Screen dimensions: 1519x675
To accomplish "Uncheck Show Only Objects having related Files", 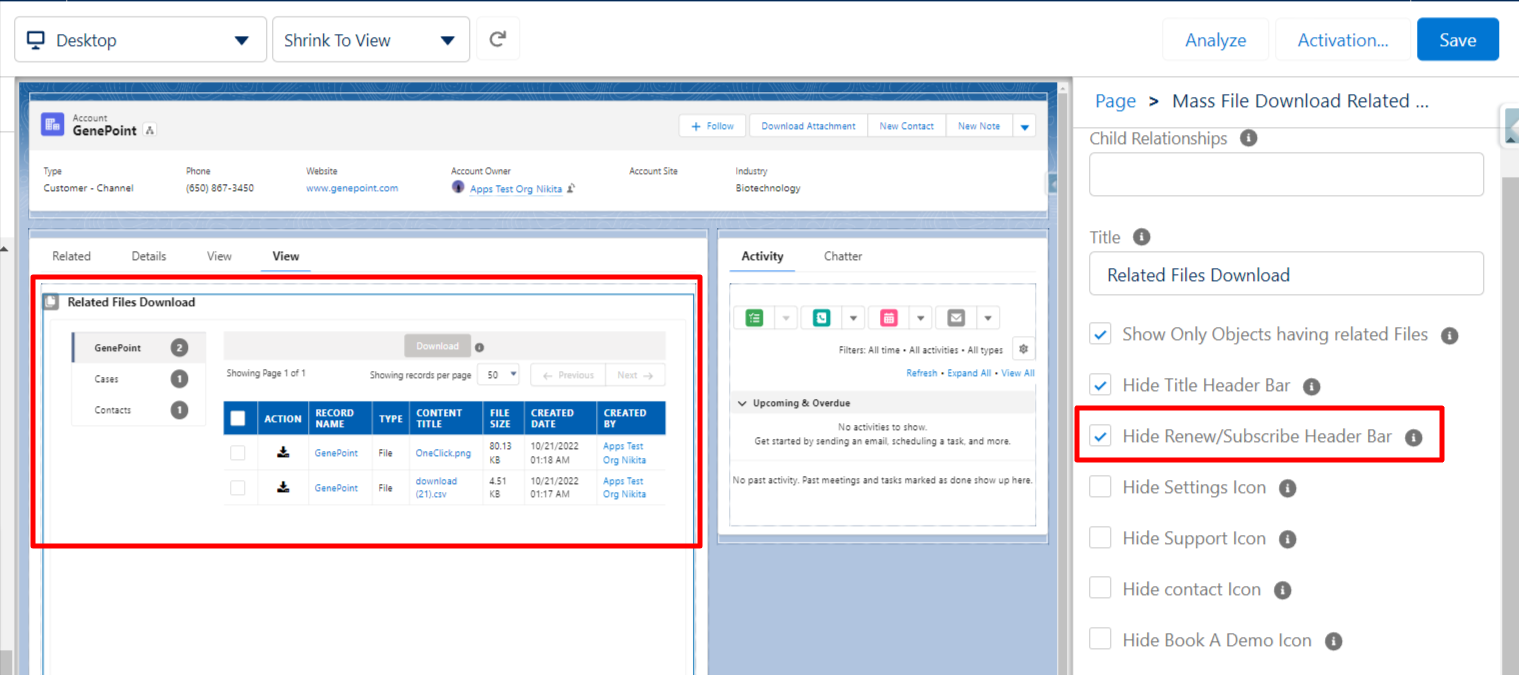I will (x=1100, y=334).
